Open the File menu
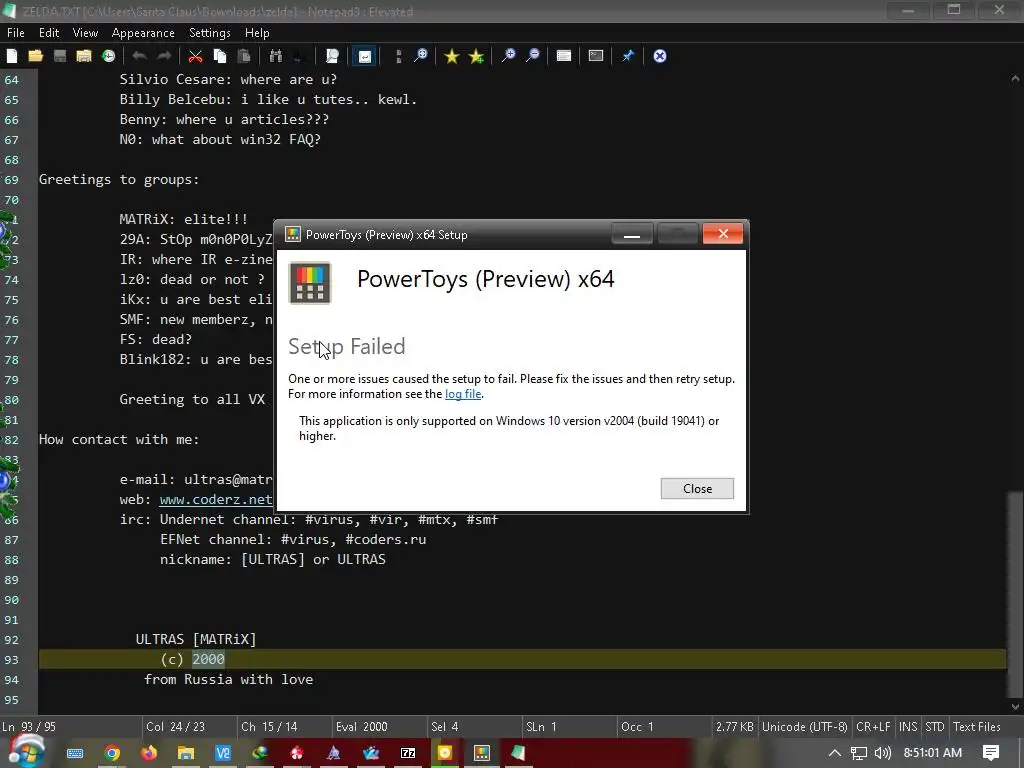Screen dimensions: 1024x768 pyautogui.click(x=16, y=33)
